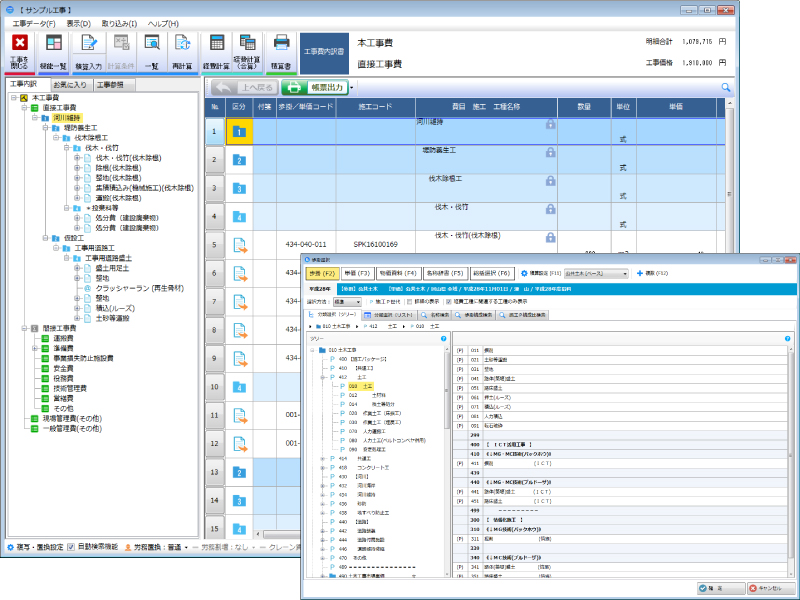
Task: Click the 帳票出力 button
Action: [317, 88]
